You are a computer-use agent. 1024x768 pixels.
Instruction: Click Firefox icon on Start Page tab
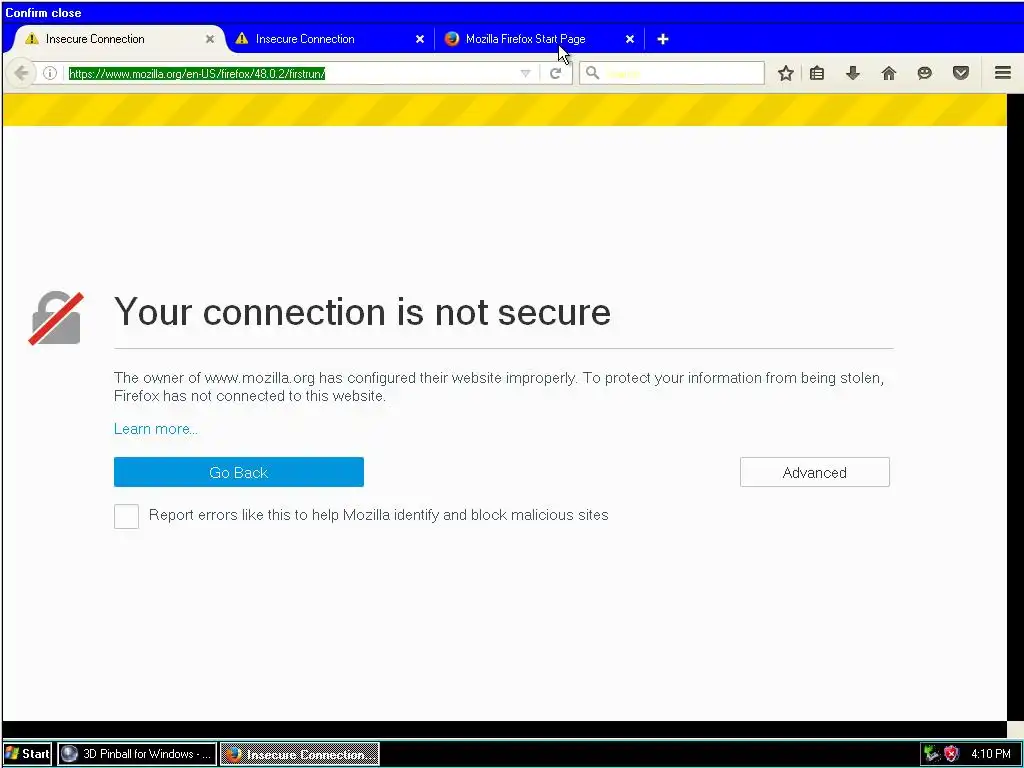coord(451,39)
